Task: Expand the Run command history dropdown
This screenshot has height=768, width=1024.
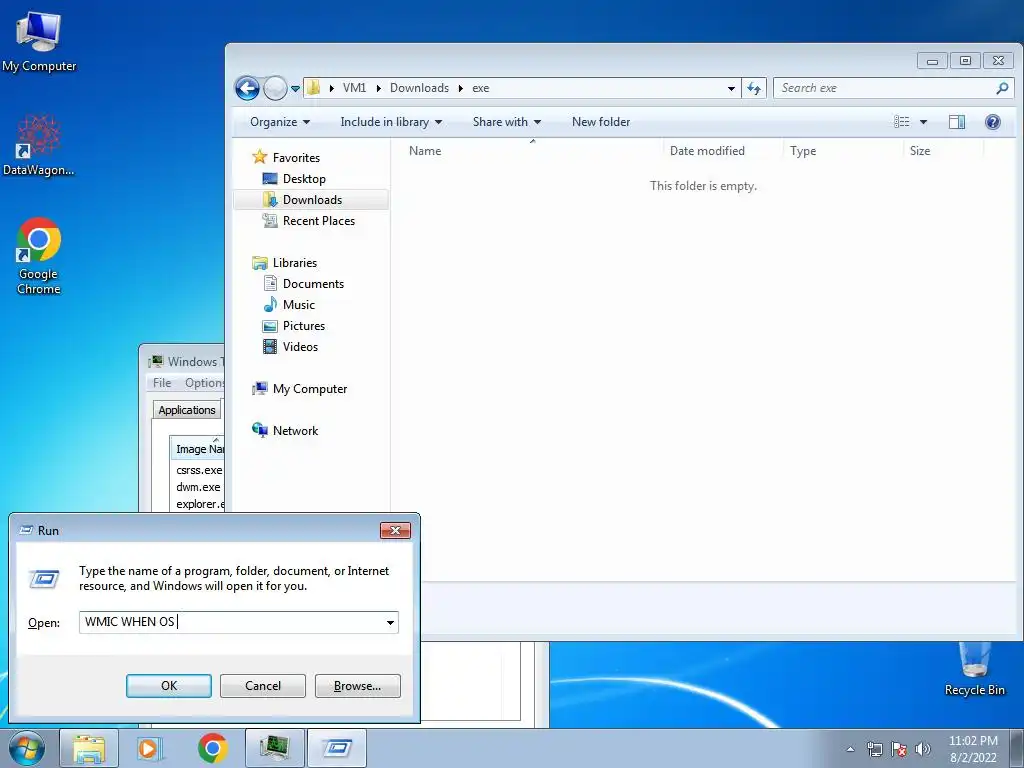Action: coord(390,622)
